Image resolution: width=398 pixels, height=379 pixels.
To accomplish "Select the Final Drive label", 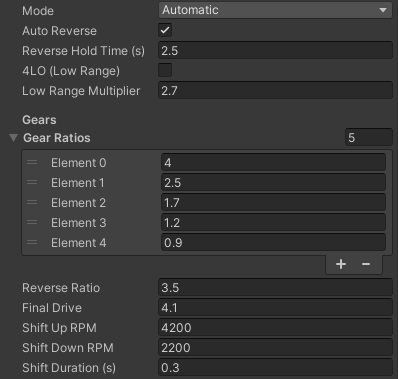I will coord(52,308).
